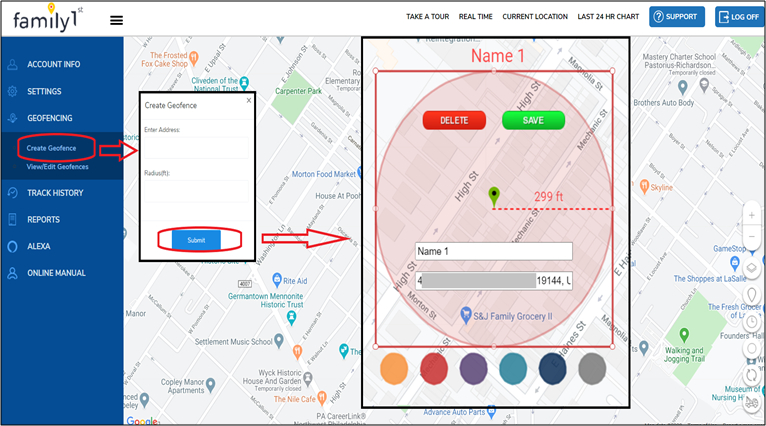Click the Reports document icon
Screen dimensions: 766x426
13,220
